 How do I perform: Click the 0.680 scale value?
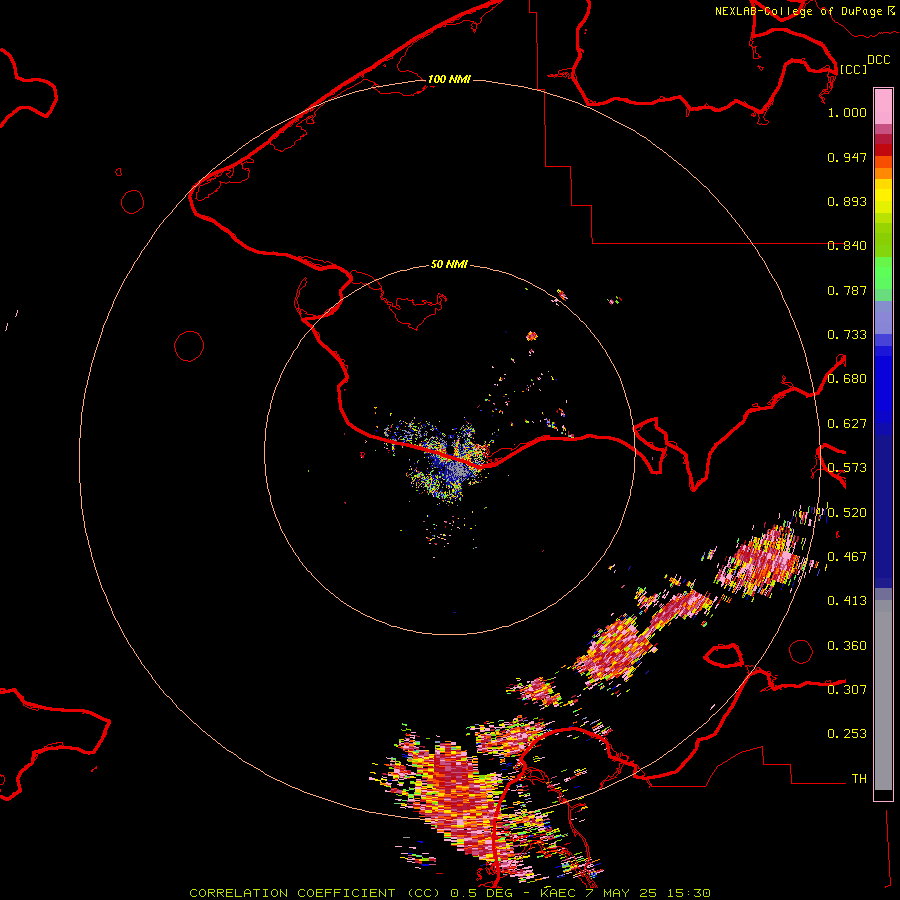(x=847, y=379)
